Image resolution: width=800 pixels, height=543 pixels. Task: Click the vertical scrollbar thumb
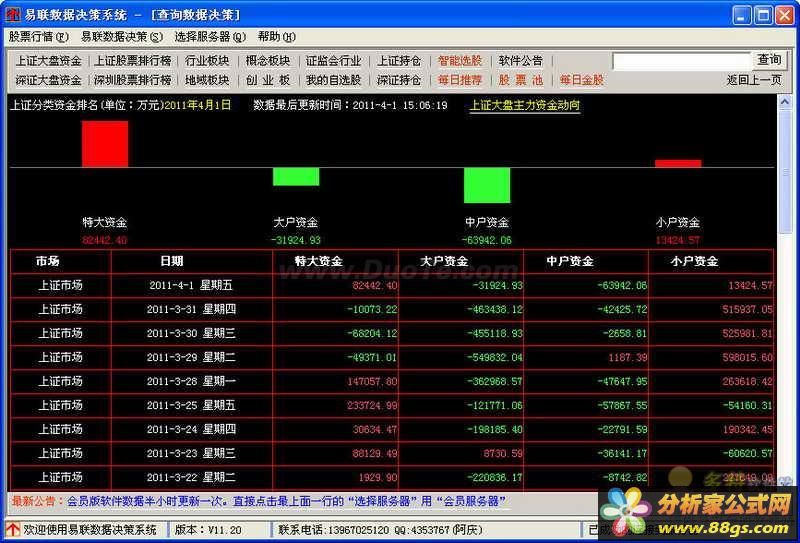click(785, 172)
